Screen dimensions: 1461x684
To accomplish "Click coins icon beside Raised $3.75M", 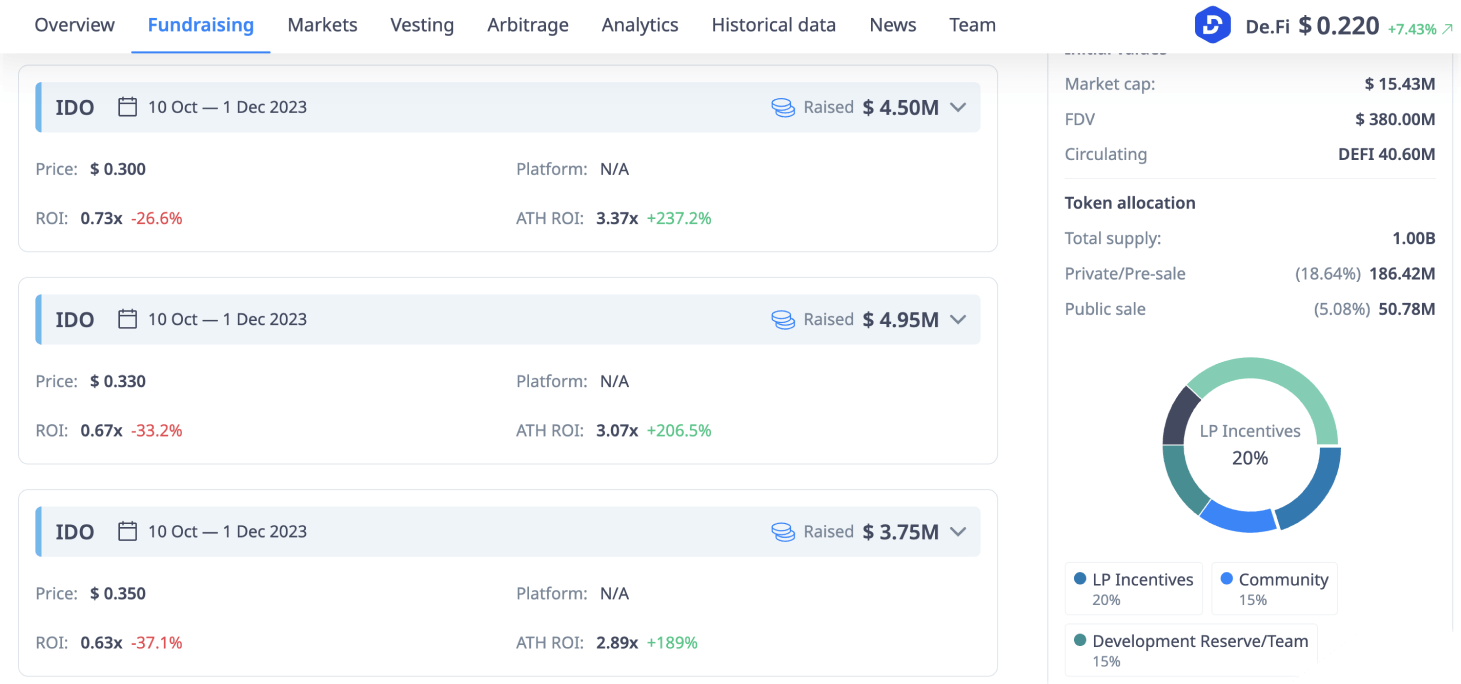I will click(783, 531).
